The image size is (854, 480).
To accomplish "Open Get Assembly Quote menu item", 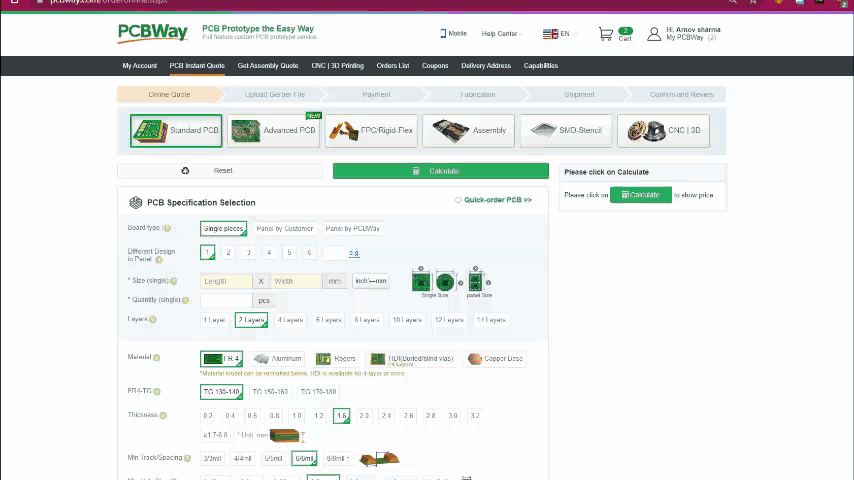I will 268,66.
